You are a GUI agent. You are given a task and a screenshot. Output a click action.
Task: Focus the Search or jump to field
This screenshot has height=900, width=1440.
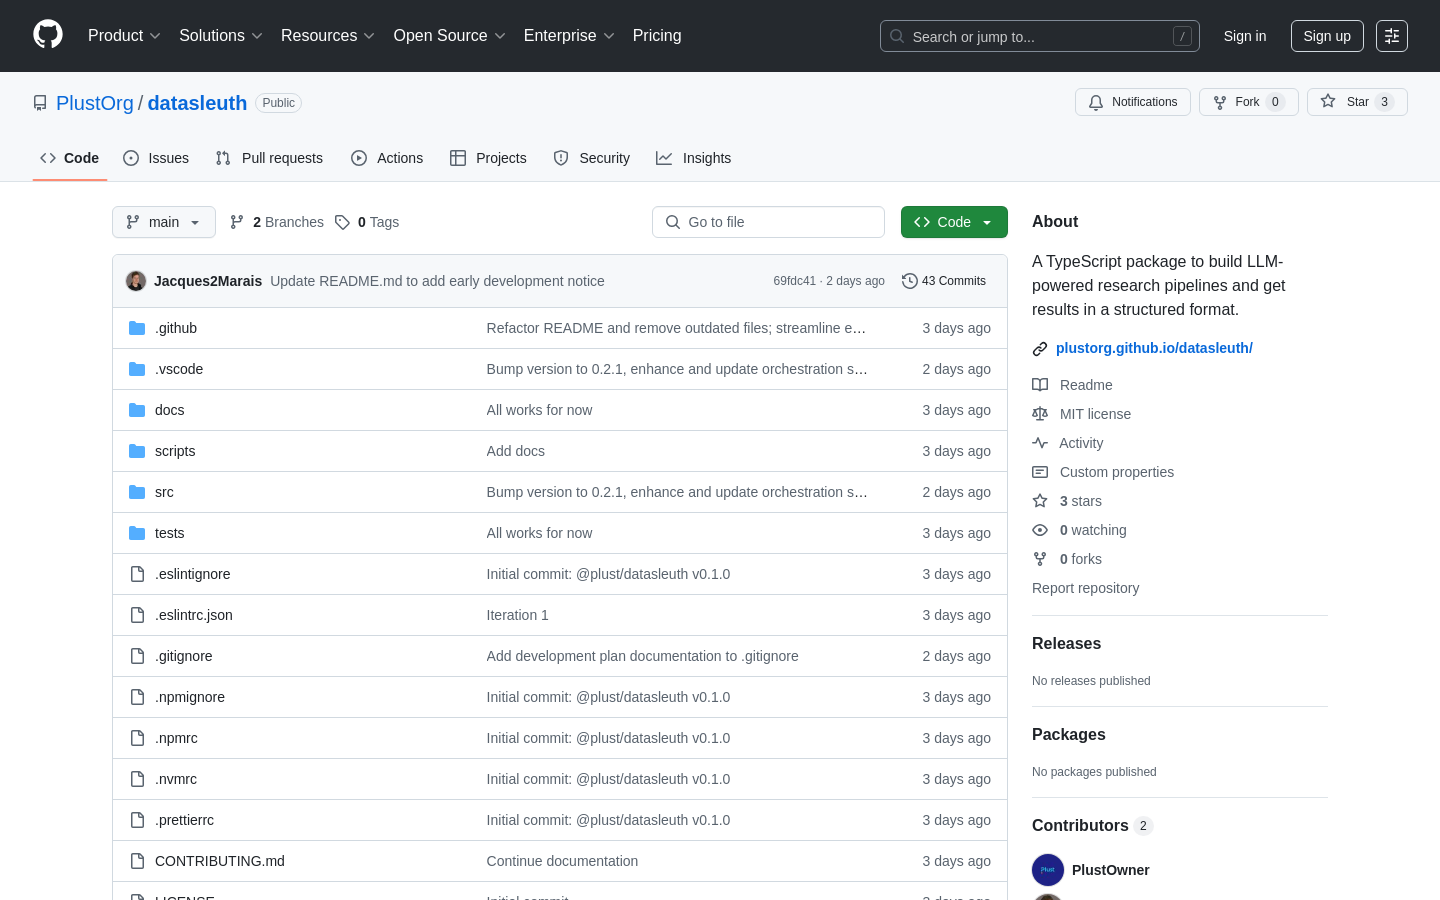tap(1040, 36)
